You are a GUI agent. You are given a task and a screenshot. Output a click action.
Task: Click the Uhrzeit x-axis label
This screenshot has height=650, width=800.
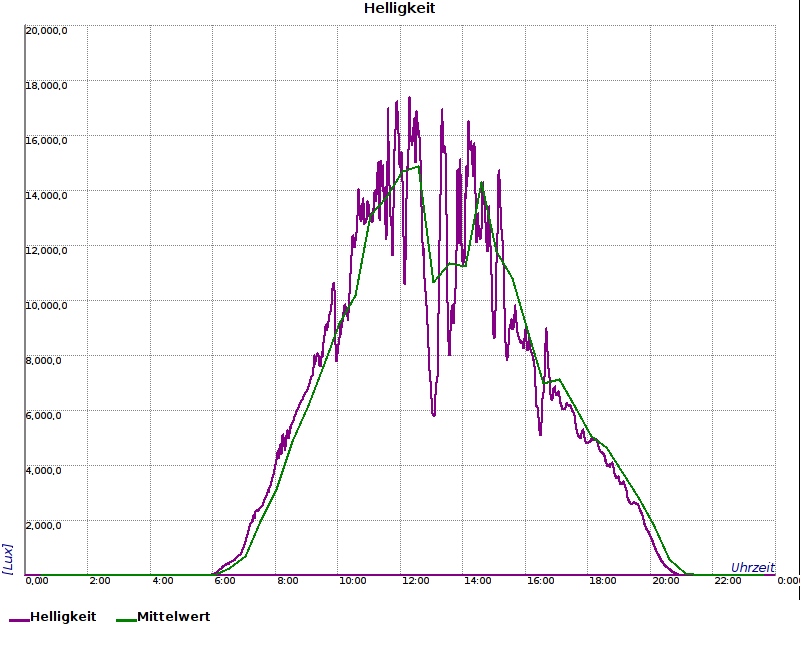click(x=753, y=567)
